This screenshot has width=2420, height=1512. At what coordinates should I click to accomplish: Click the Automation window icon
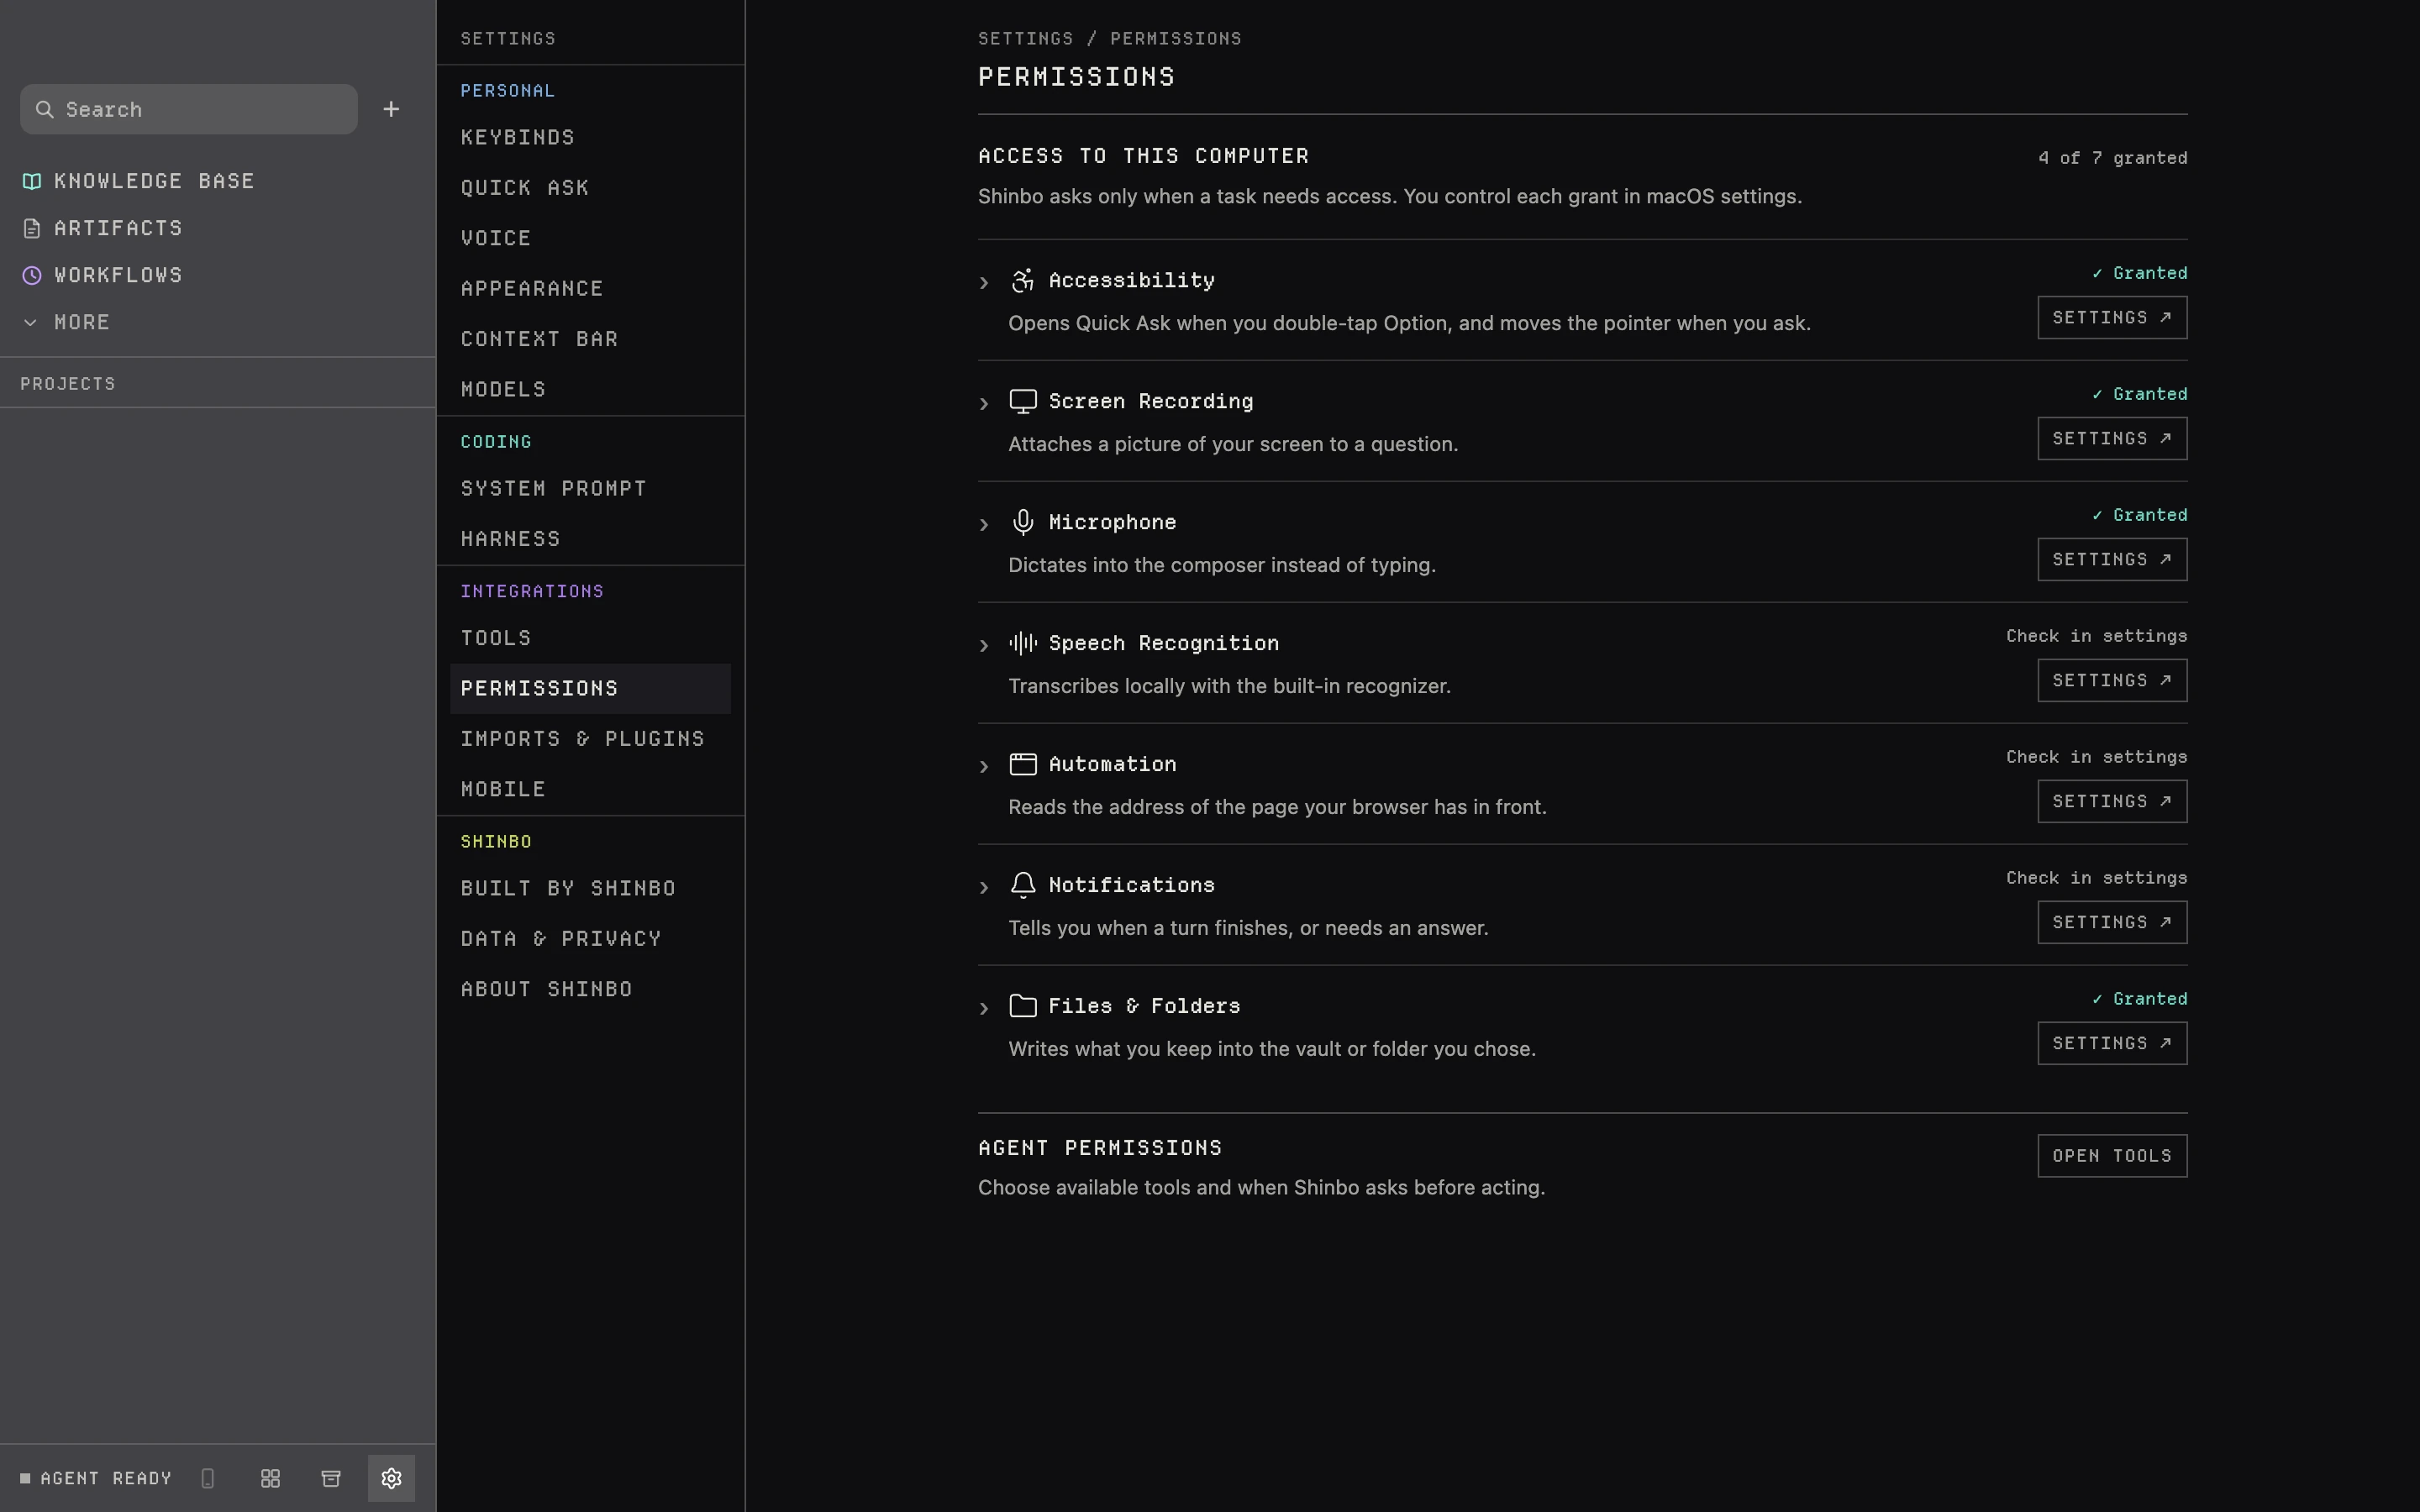click(1022, 764)
